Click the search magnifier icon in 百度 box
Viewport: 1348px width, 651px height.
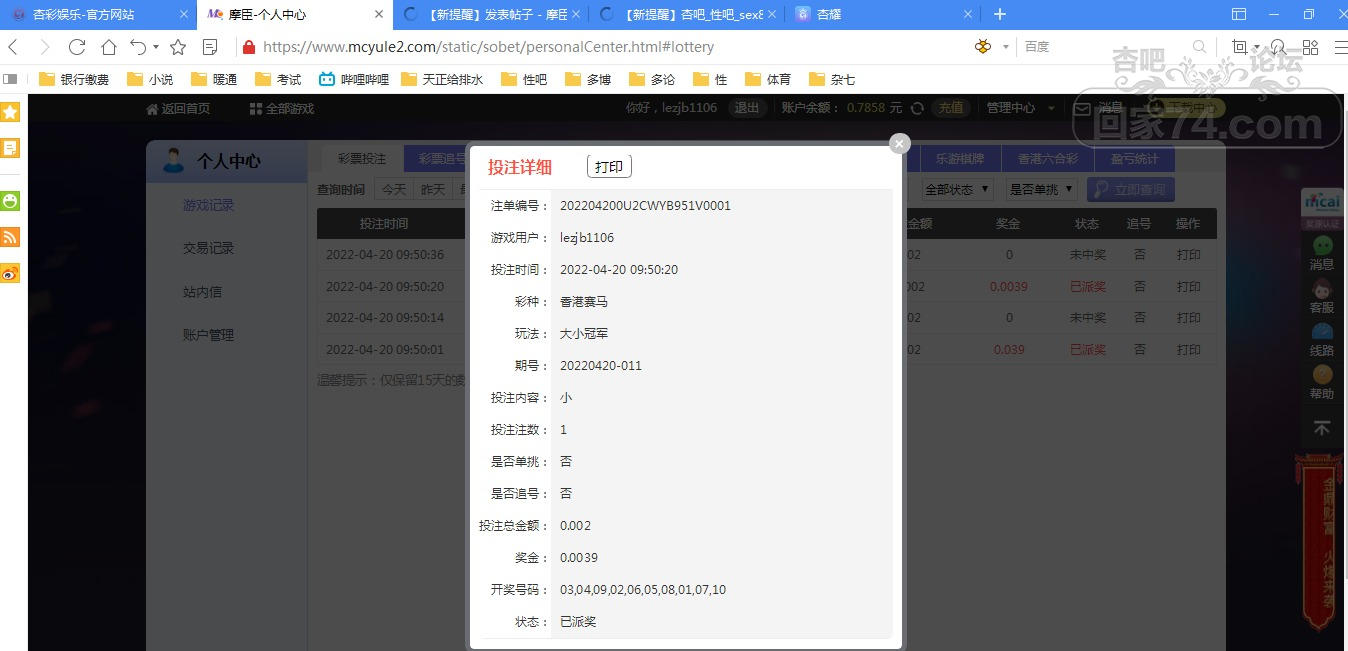1200,47
